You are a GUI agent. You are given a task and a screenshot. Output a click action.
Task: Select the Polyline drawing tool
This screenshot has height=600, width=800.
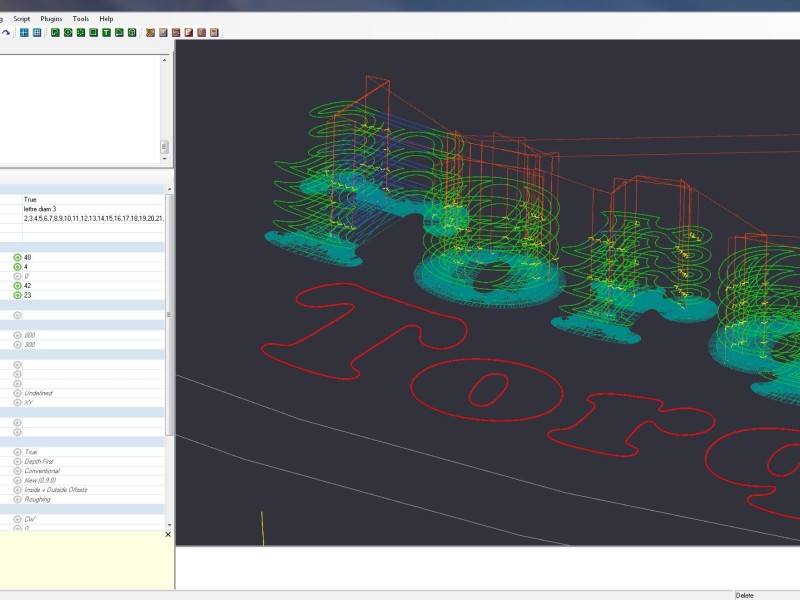click(55, 33)
